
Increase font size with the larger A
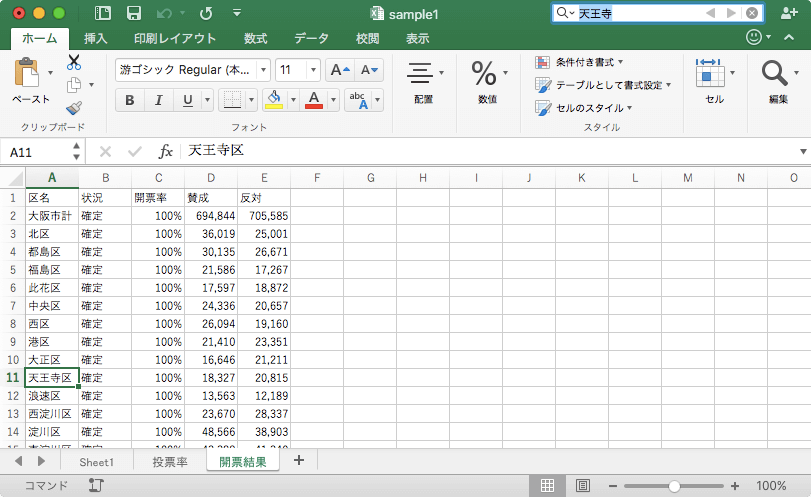340,70
